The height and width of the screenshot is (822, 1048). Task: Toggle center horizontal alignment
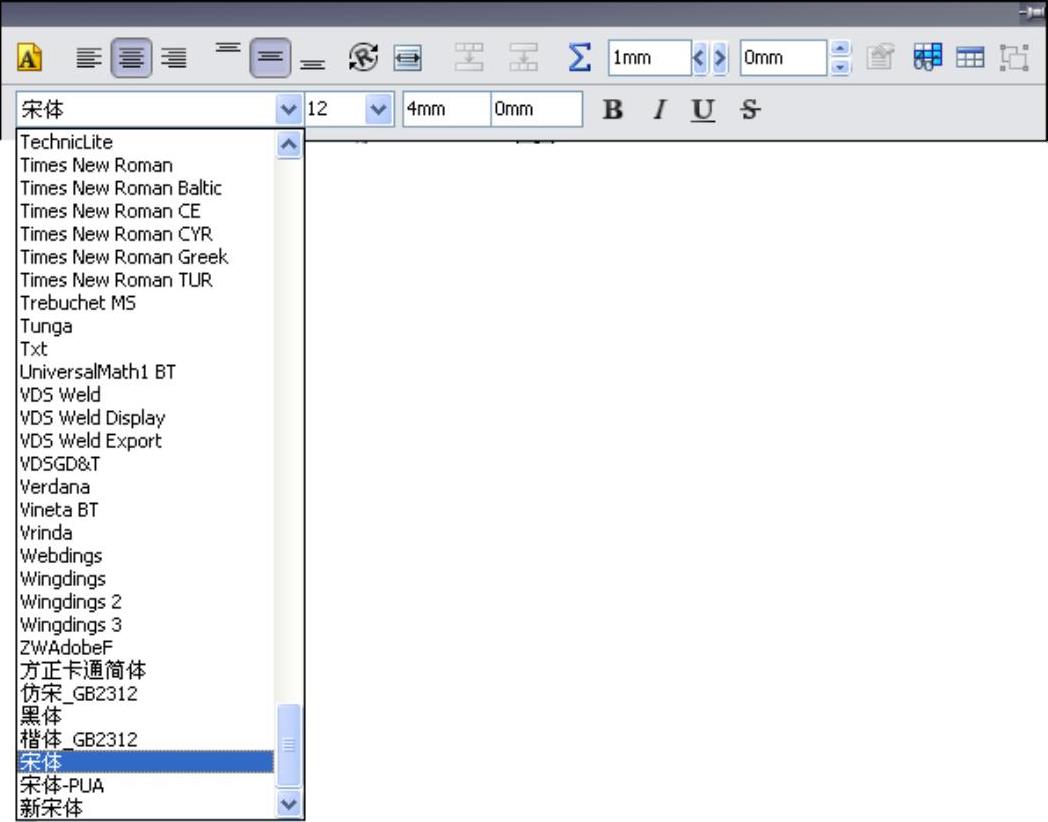click(x=130, y=59)
